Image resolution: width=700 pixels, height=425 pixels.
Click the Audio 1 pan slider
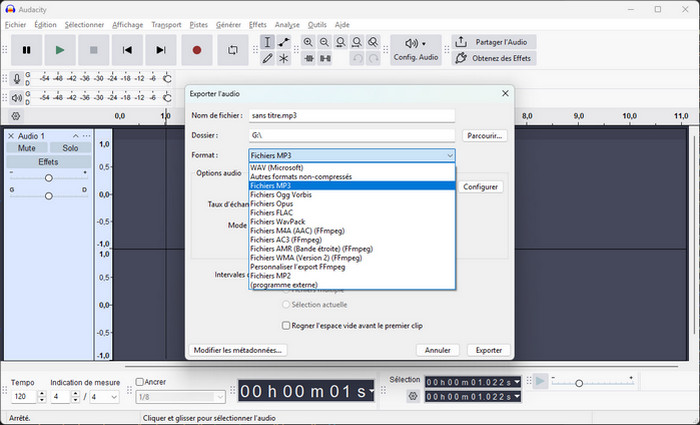click(x=48, y=196)
